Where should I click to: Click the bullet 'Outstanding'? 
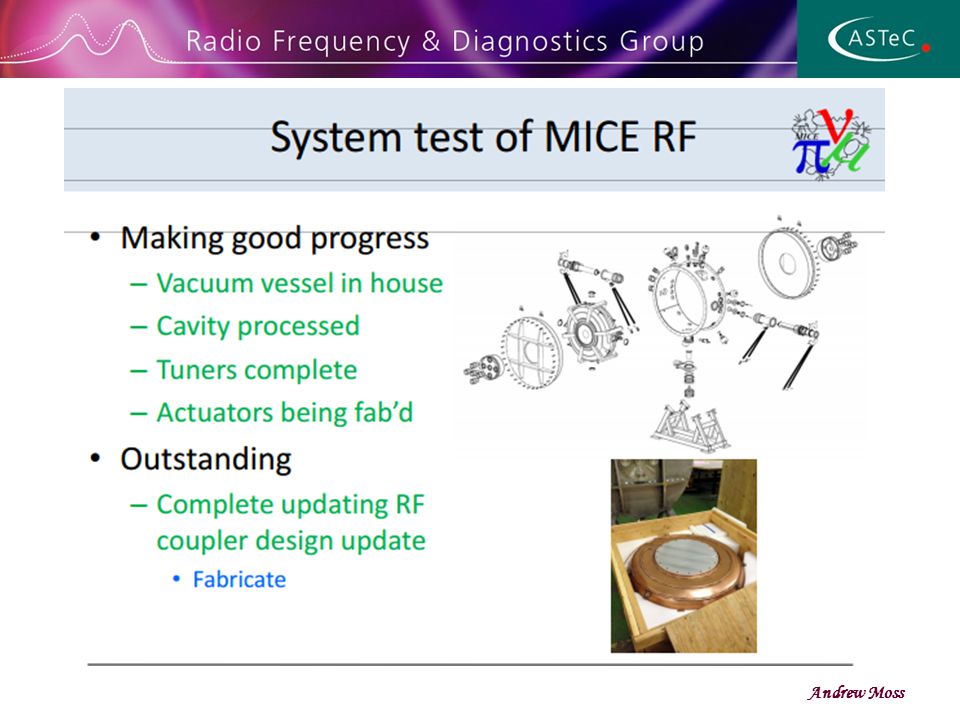[x=206, y=459]
